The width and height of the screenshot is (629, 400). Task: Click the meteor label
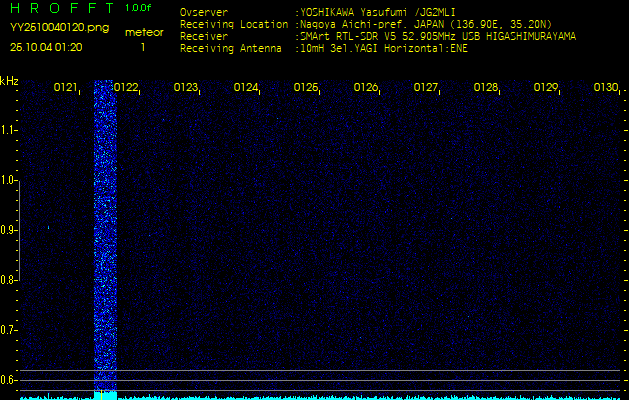tap(144, 33)
